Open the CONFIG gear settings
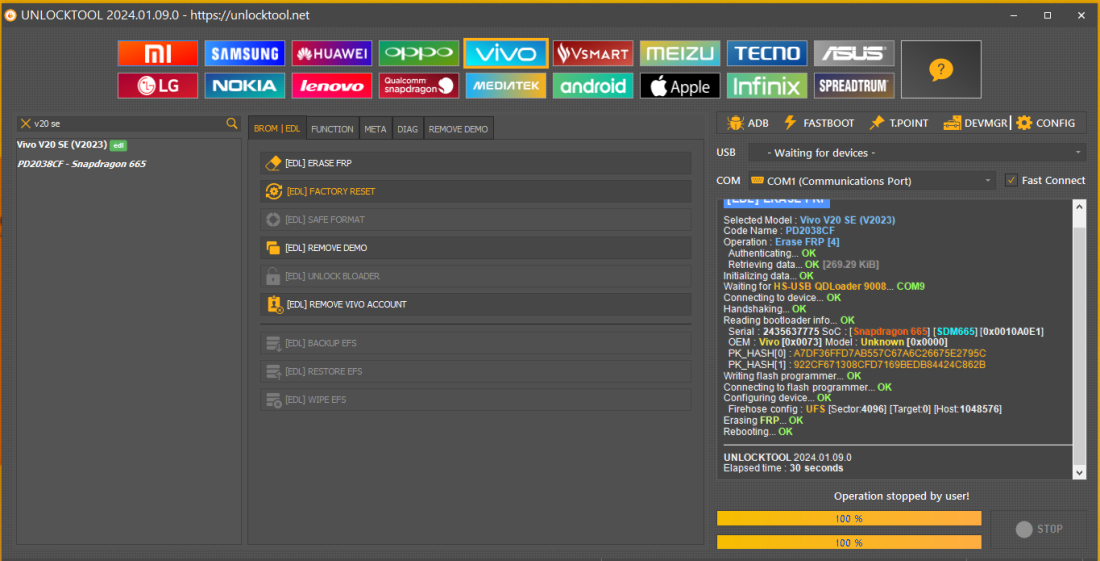 click(x=1045, y=123)
